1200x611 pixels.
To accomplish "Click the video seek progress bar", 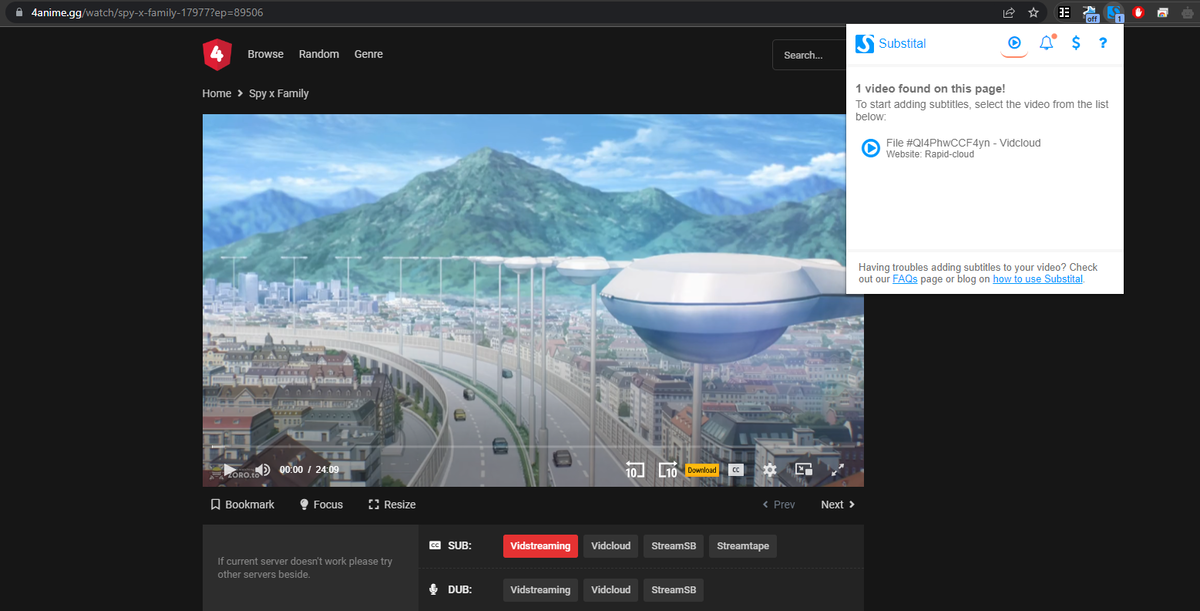I will pos(533,446).
